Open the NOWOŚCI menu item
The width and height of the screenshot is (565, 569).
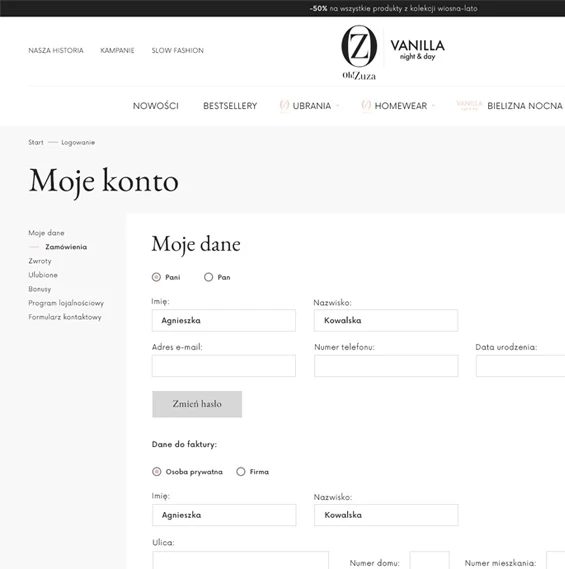(x=156, y=106)
